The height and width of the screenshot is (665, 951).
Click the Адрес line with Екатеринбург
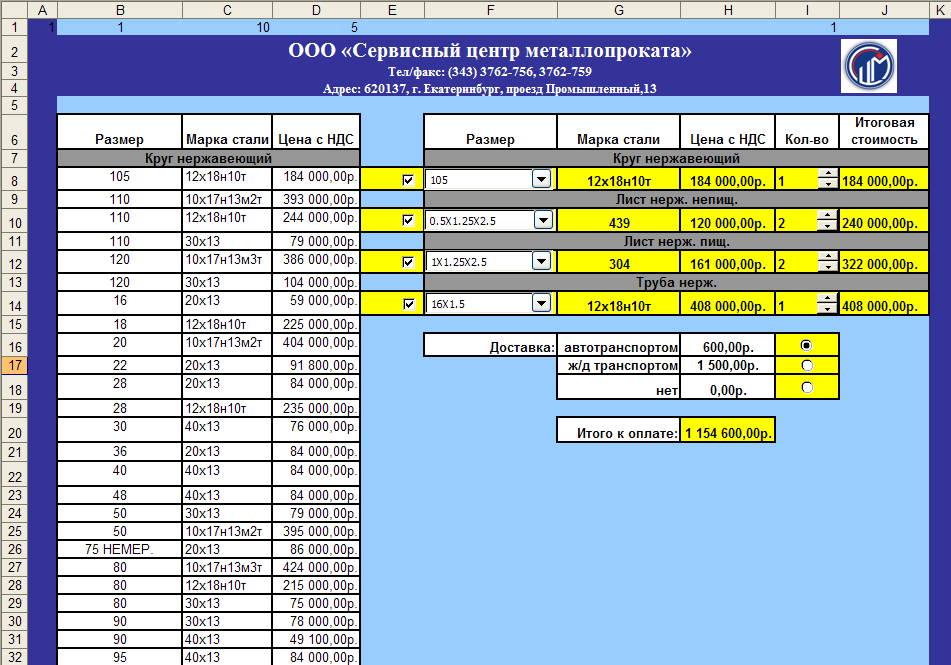[x=490, y=89]
